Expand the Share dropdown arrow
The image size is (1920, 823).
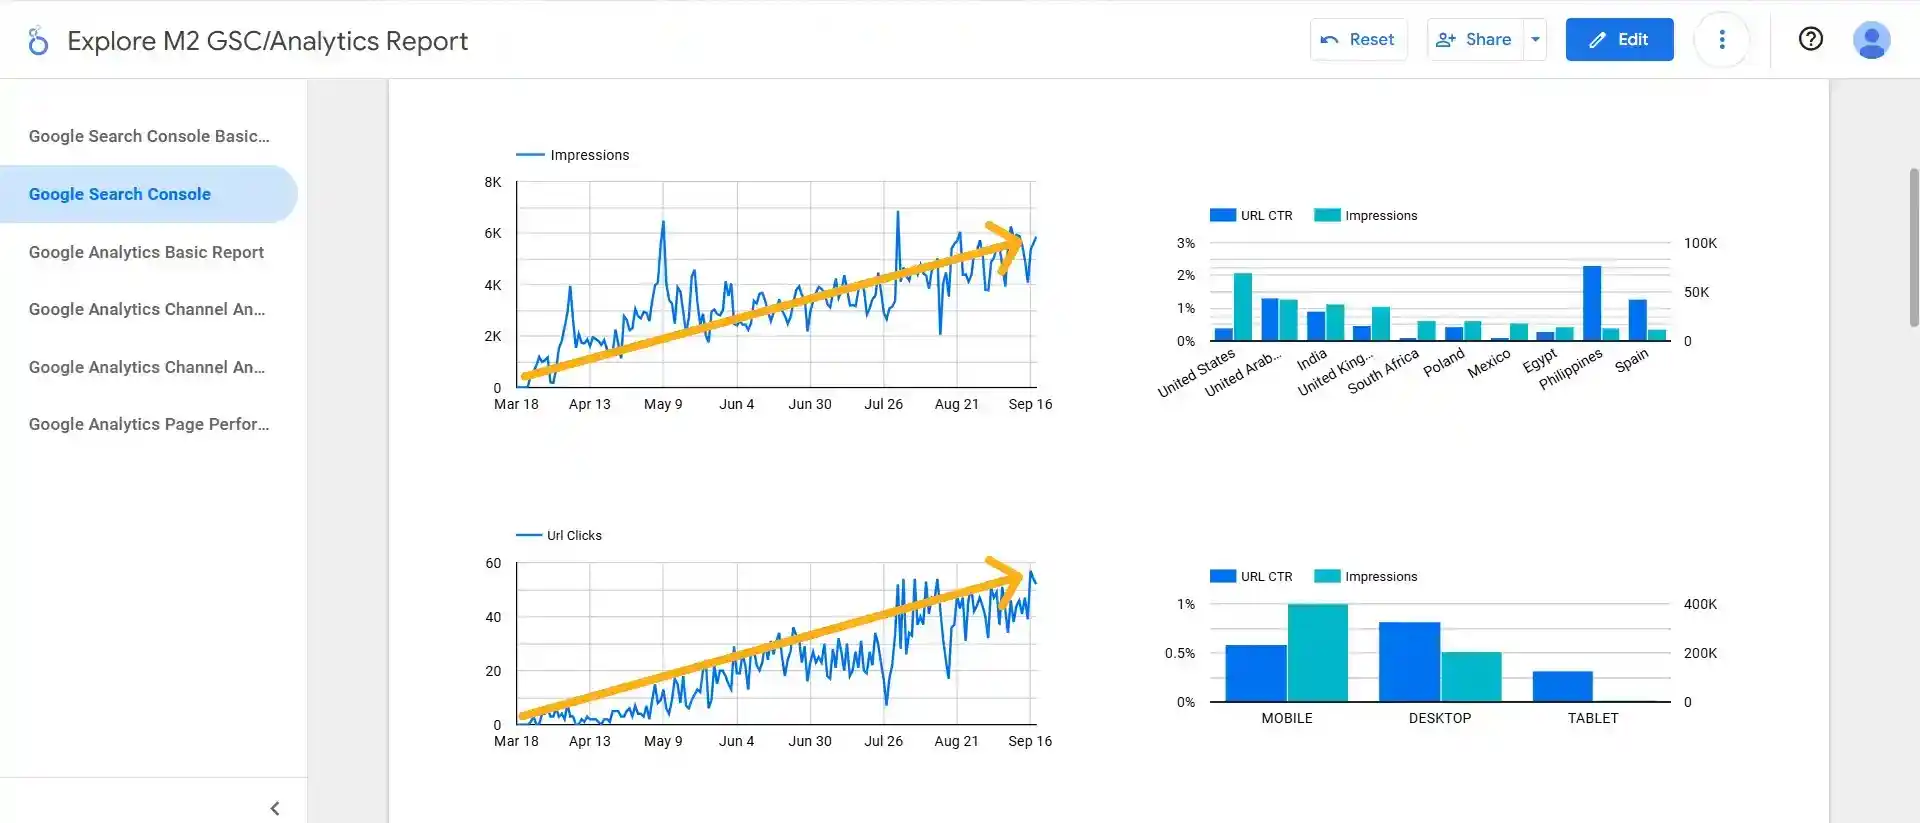(1535, 40)
